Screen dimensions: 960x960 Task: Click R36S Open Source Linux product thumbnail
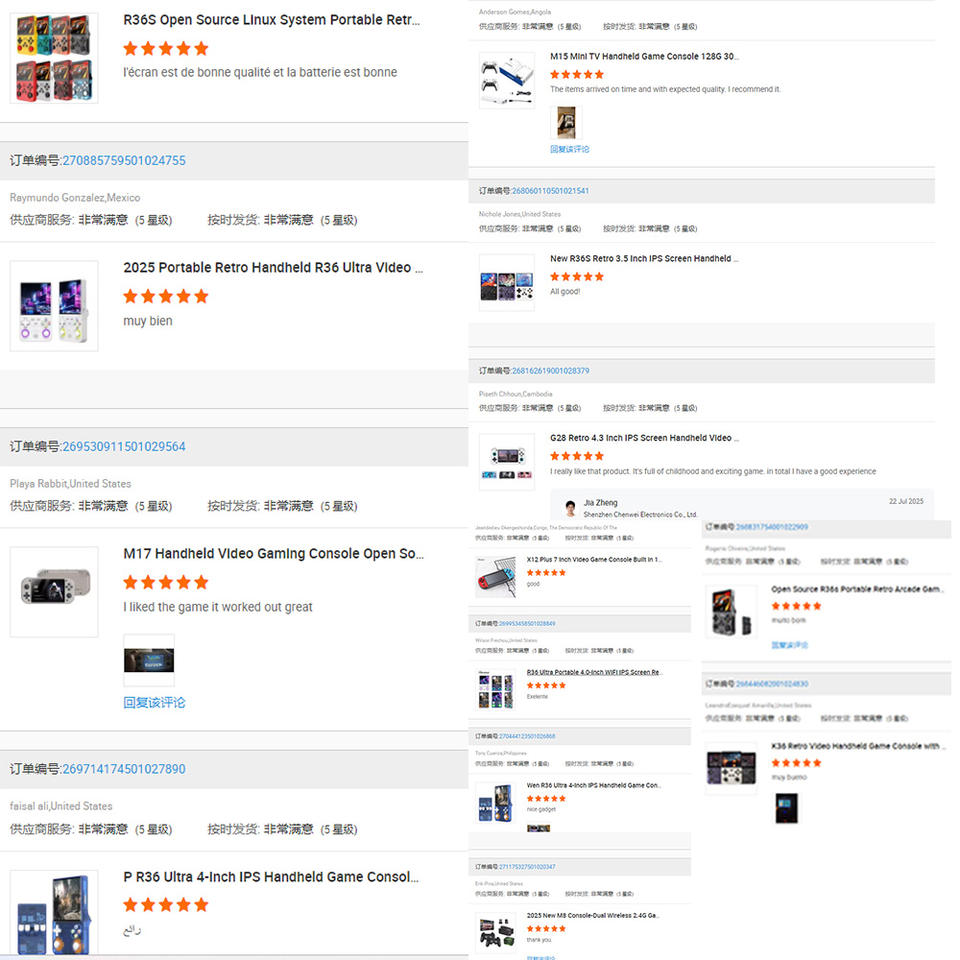(x=54, y=58)
